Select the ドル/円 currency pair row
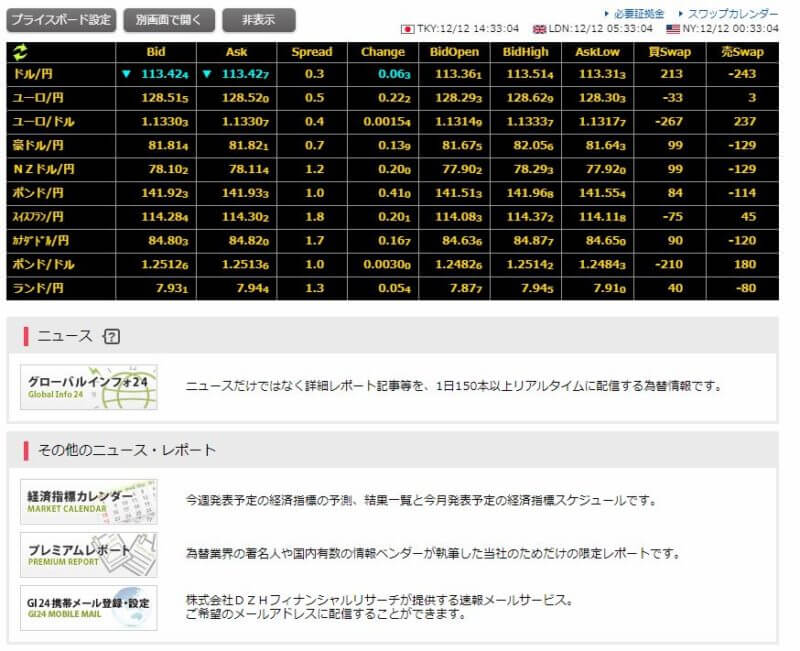Image resolution: width=800 pixels, height=651 pixels. tap(392, 74)
